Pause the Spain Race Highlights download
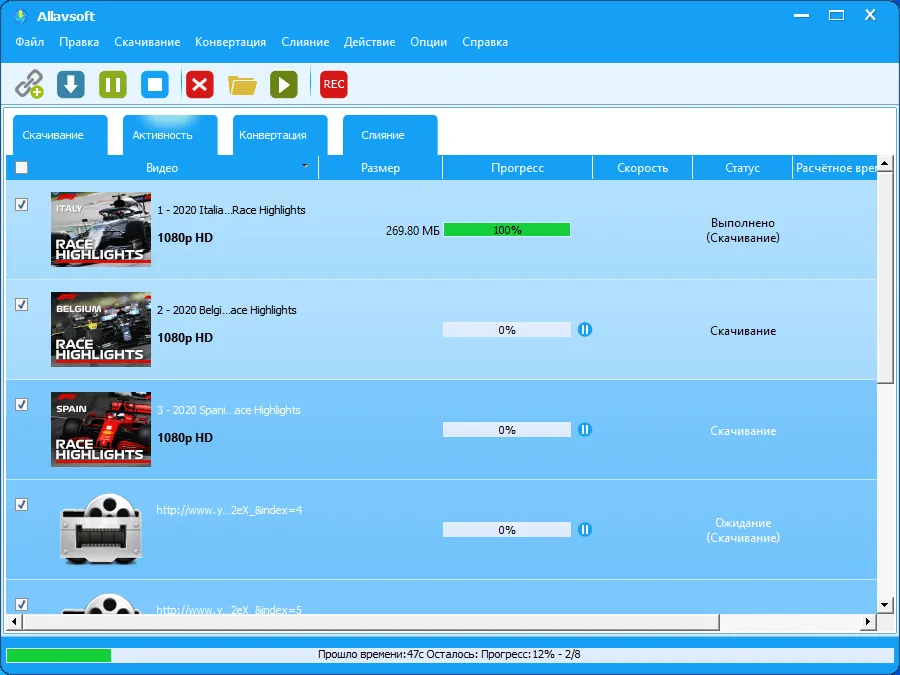The image size is (900, 675). coord(585,429)
